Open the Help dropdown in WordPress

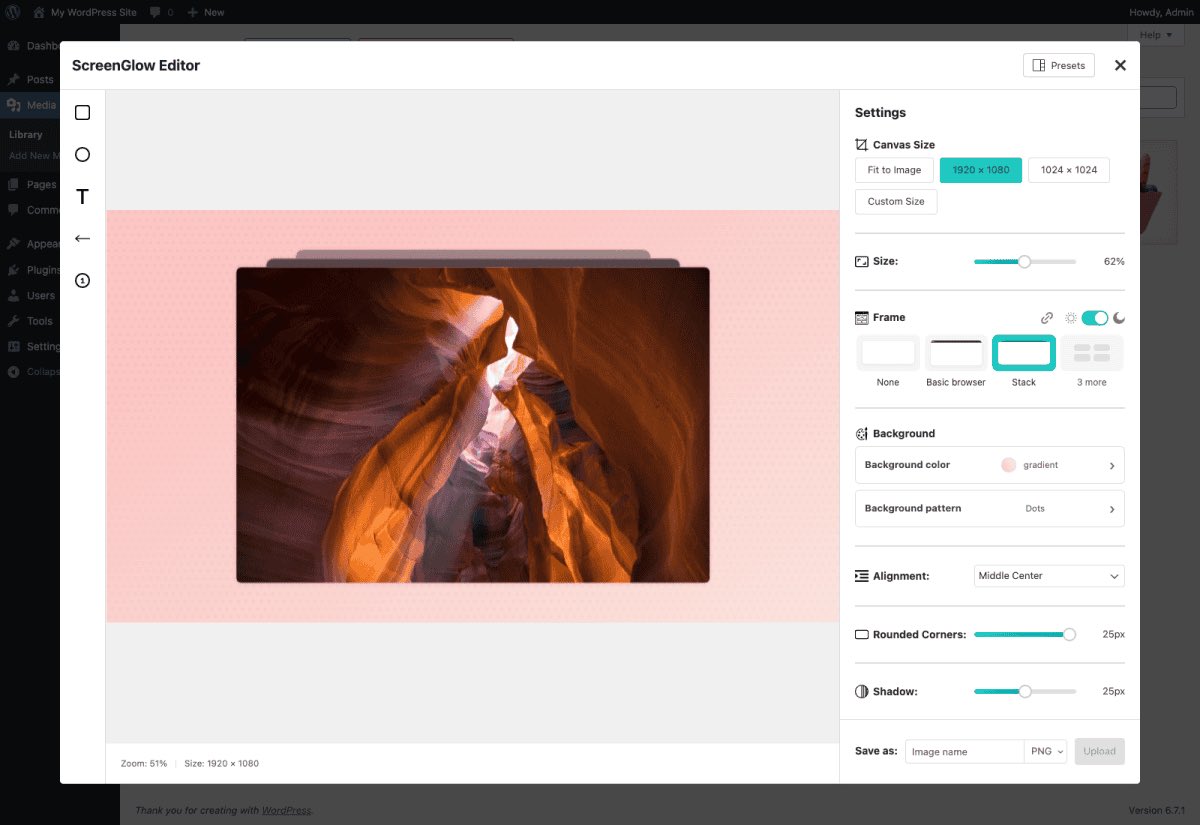[1155, 35]
